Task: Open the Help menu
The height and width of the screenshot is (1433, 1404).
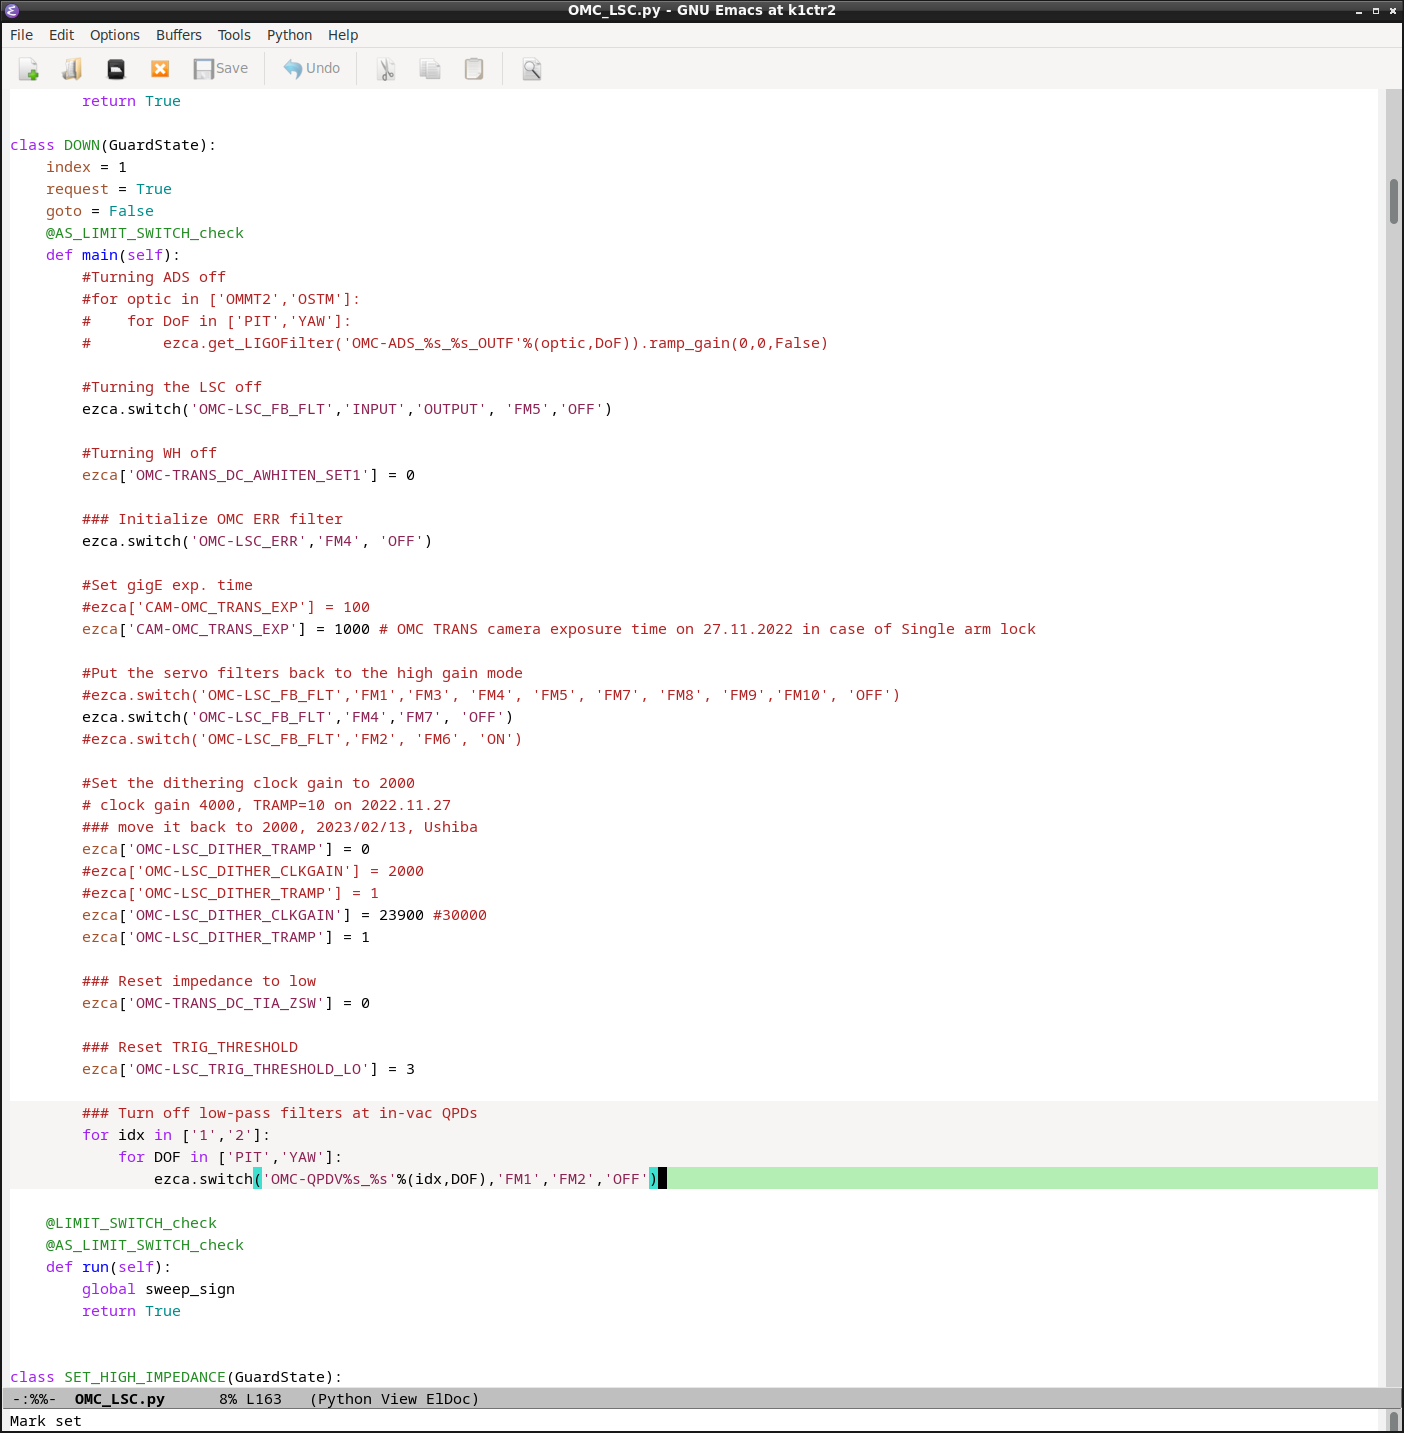Action: 343,35
